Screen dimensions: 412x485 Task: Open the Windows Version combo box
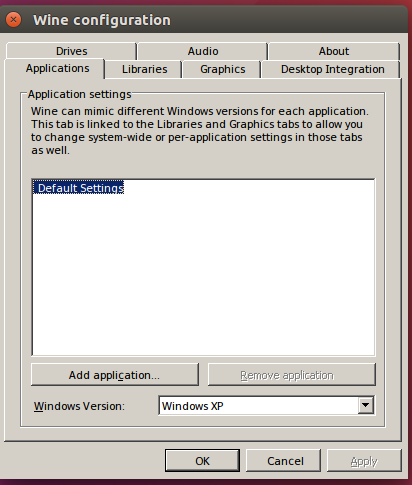coord(267,406)
